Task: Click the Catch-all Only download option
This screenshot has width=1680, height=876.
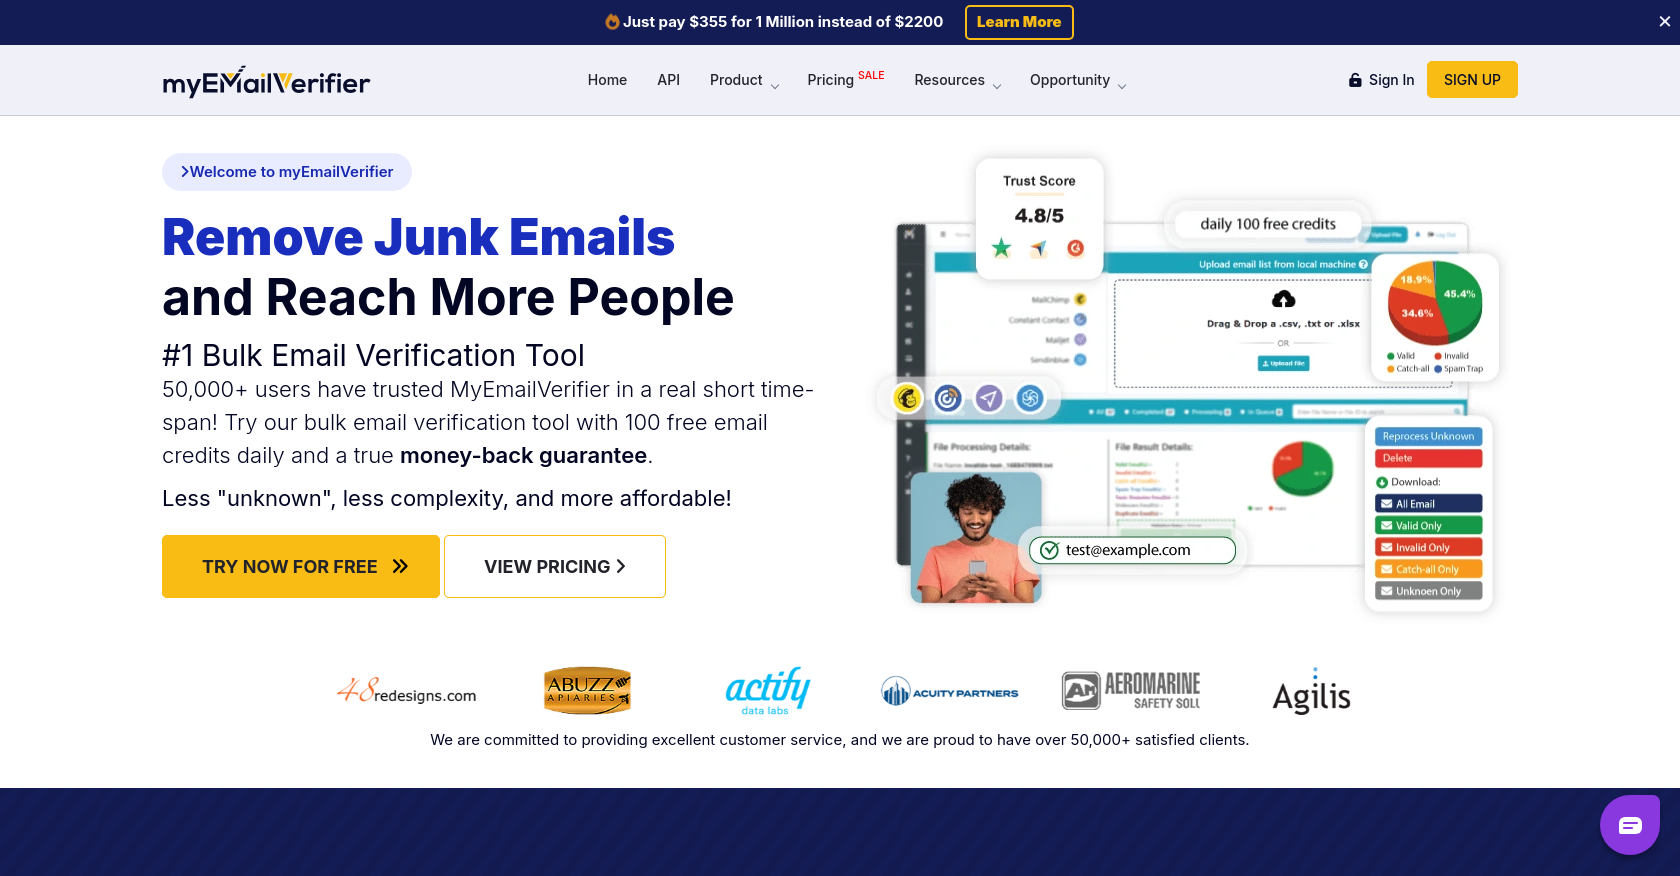Action: 1428,570
